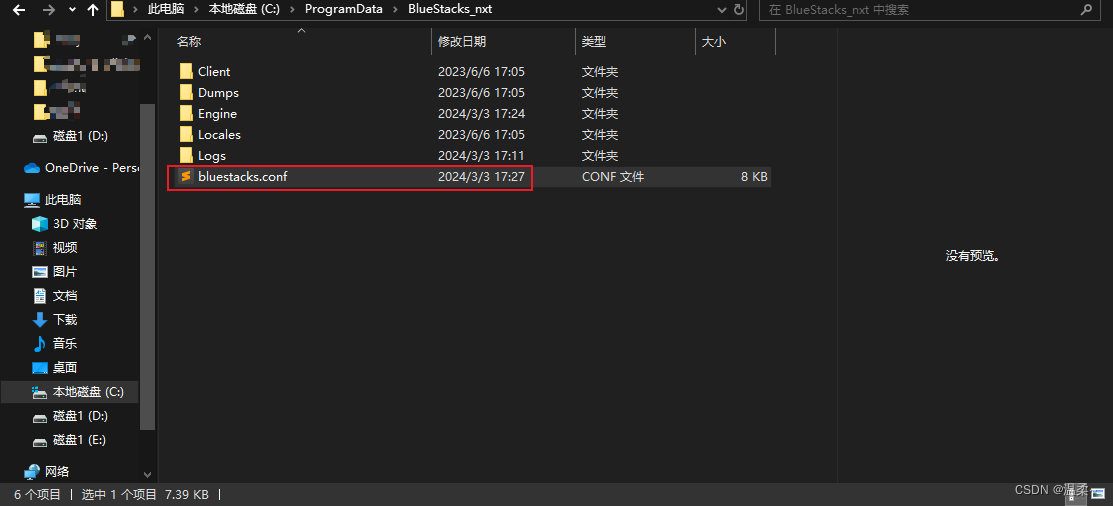Focus the BlueStacks_nxt search box
The image size is (1113, 506).
point(928,10)
